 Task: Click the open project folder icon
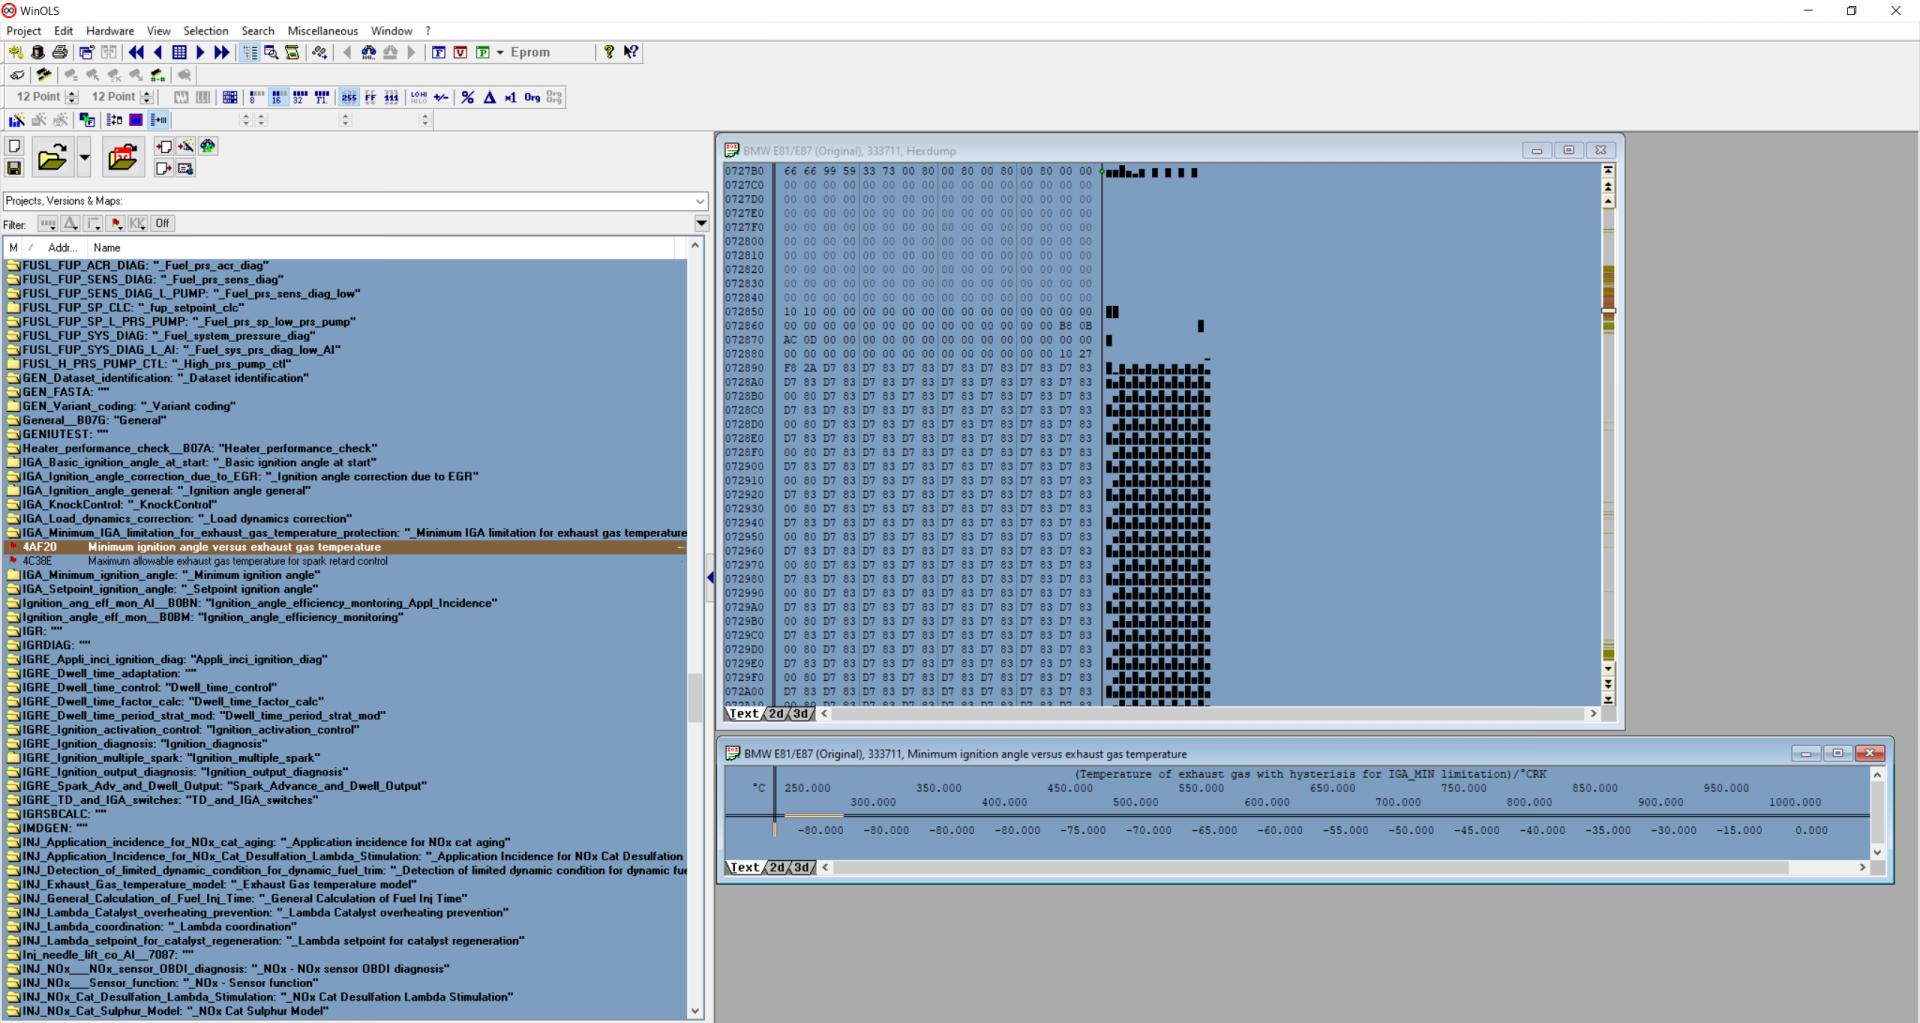coord(51,157)
